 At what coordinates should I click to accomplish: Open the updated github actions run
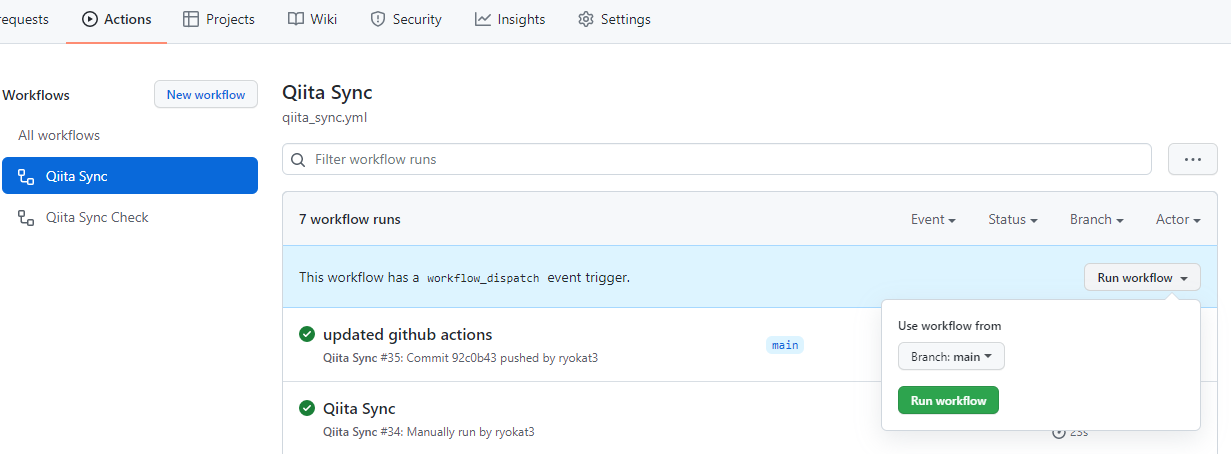(x=407, y=334)
